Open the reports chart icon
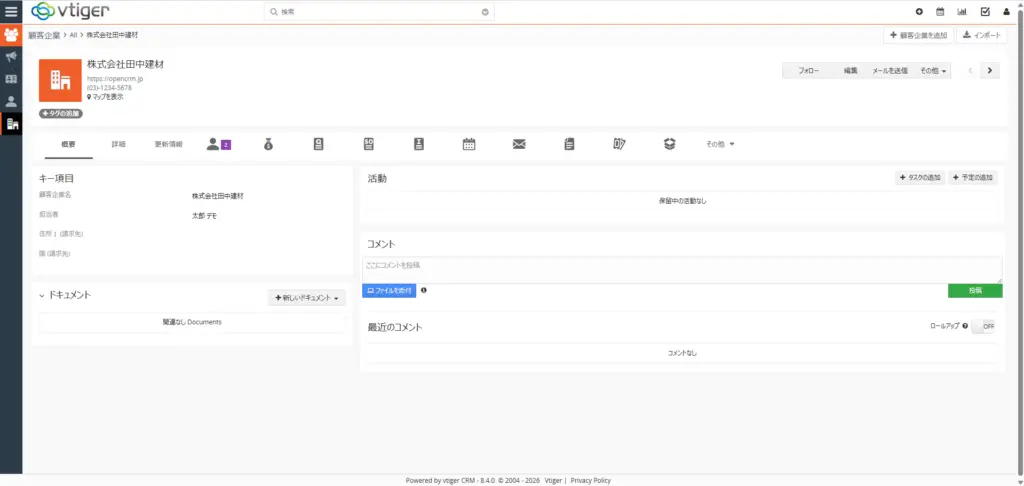Image resolution: width=1024 pixels, height=486 pixels. (x=962, y=12)
